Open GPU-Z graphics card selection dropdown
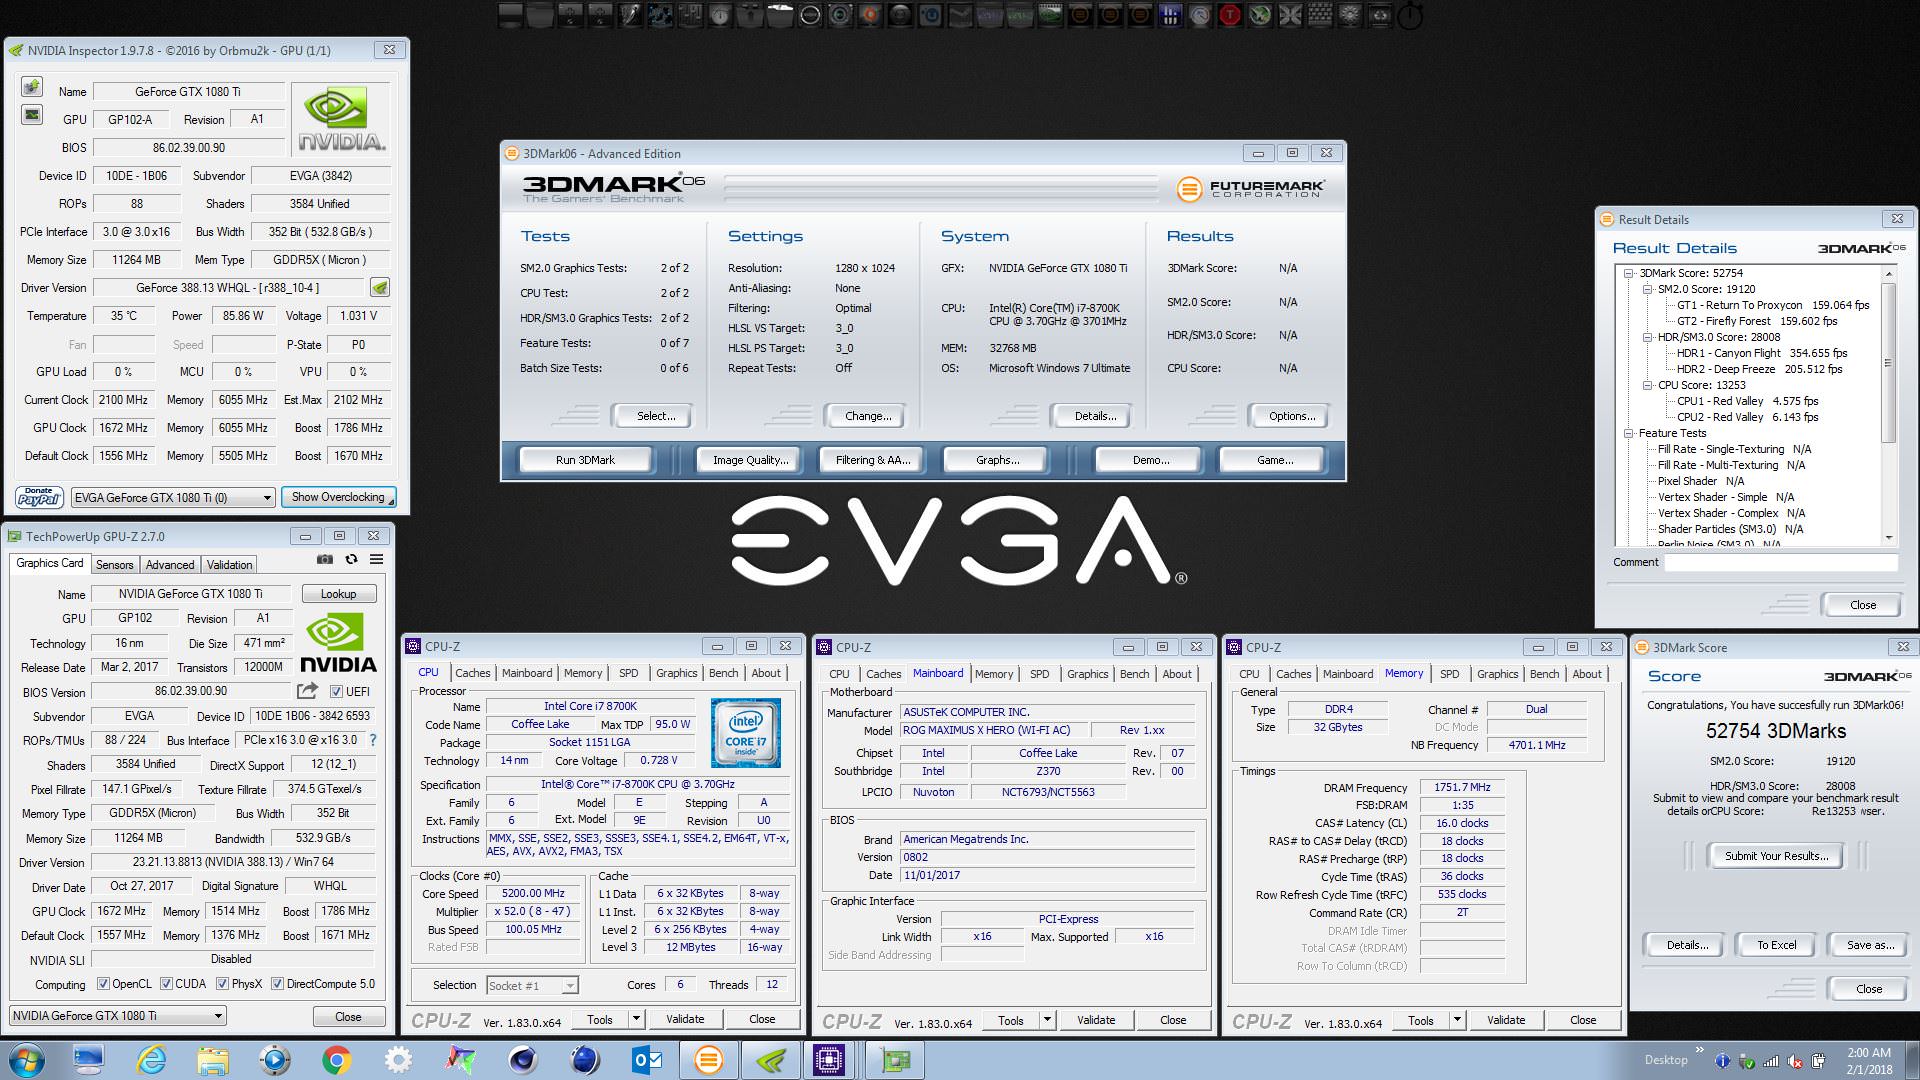This screenshot has height=1080, width=1920. click(118, 1016)
